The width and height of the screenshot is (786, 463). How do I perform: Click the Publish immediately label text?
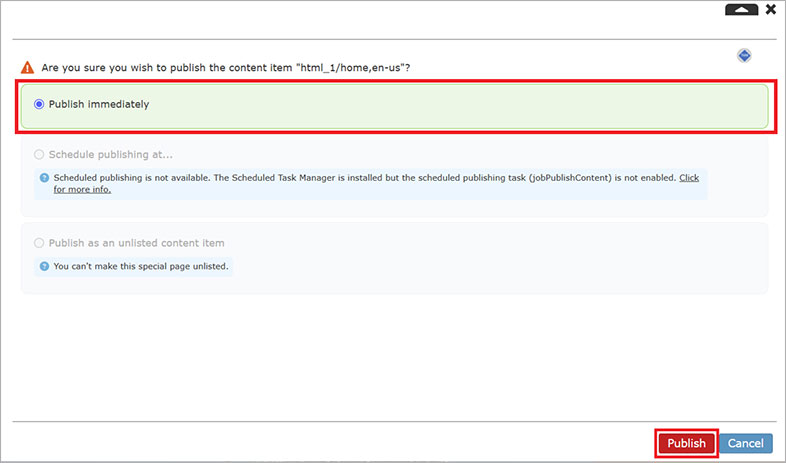click(x=99, y=104)
